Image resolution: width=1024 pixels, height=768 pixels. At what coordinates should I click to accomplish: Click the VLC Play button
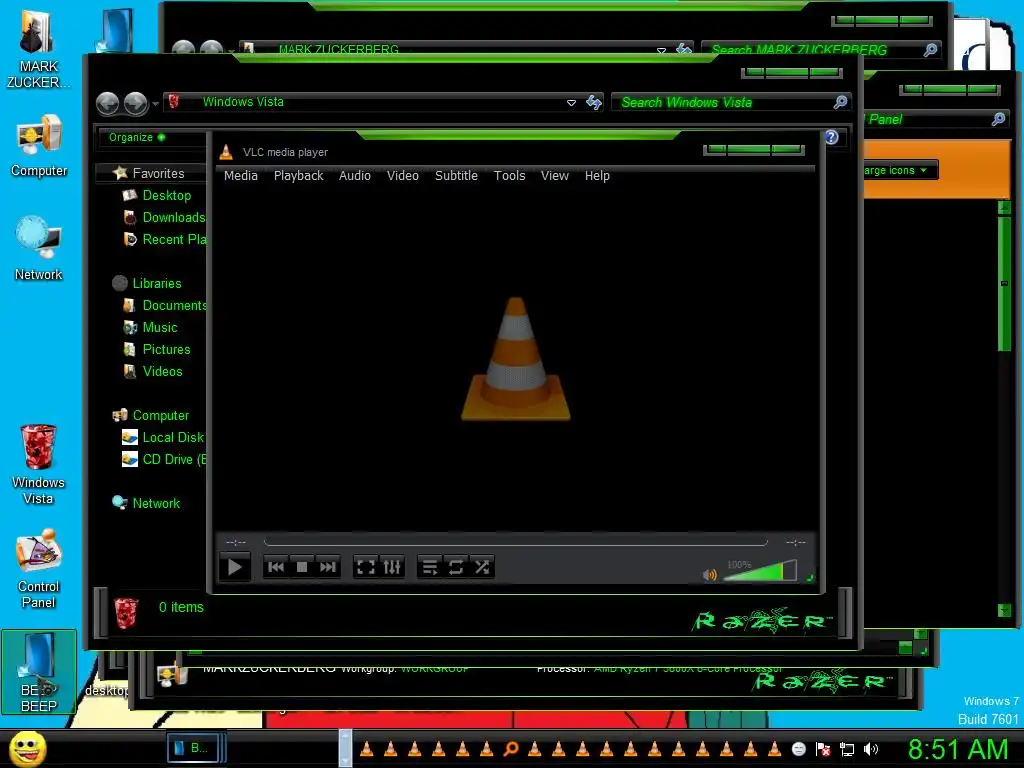tap(234, 567)
